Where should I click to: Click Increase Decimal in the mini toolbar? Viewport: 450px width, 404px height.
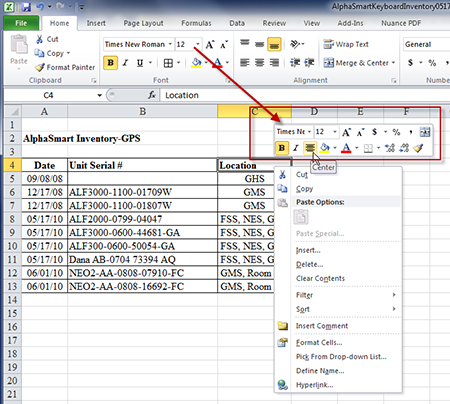(x=390, y=148)
